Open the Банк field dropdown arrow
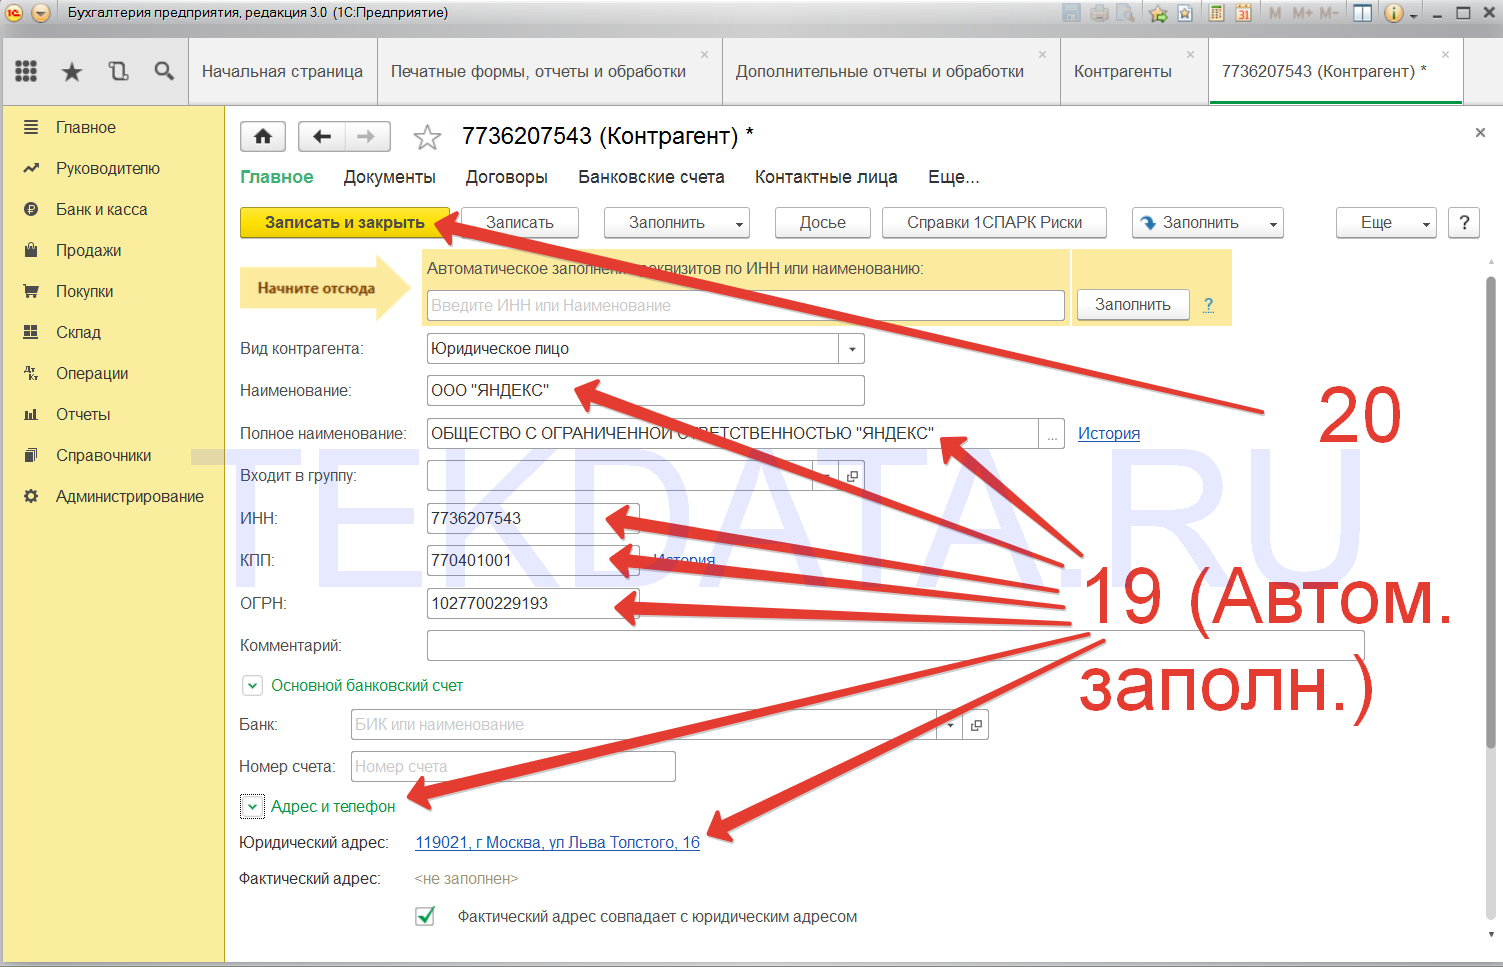The image size is (1503, 967). pyautogui.click(x=950, y=725)
